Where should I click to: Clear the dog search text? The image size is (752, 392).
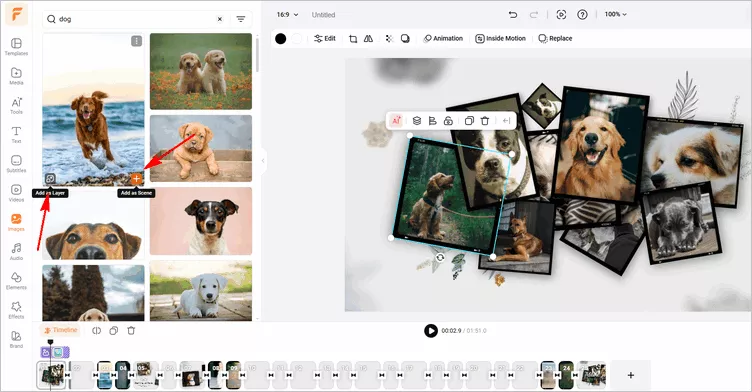[220, 19]
